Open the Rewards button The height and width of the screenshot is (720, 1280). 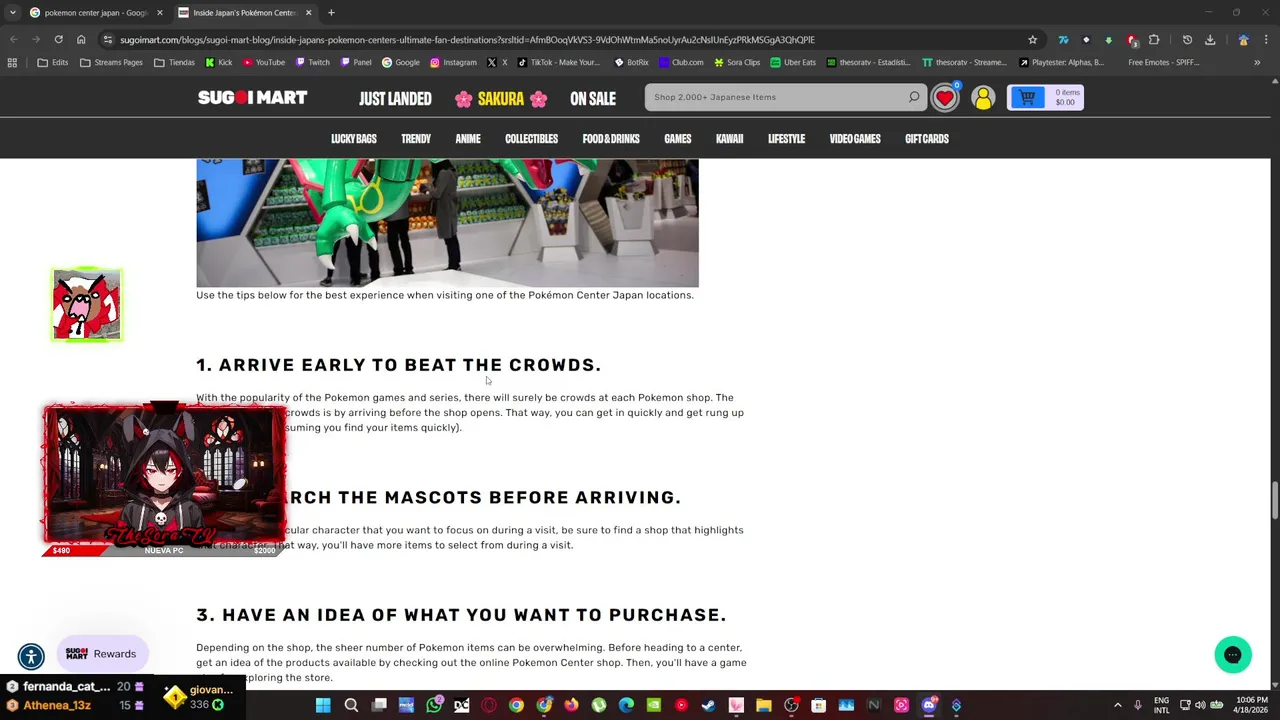102,654
